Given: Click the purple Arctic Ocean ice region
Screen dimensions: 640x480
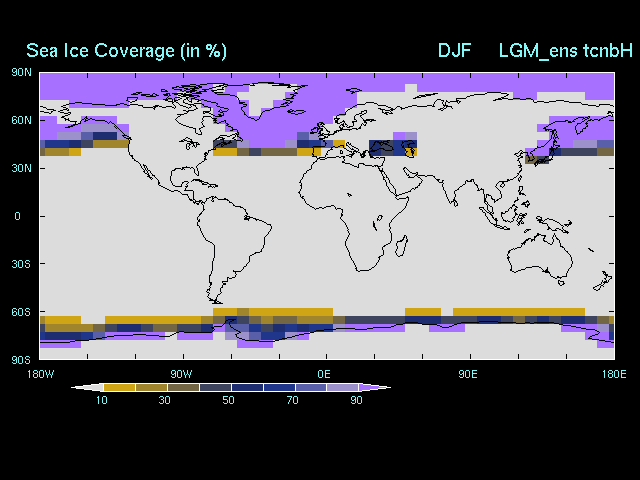Looking at the screenshot, I should 327,80.
